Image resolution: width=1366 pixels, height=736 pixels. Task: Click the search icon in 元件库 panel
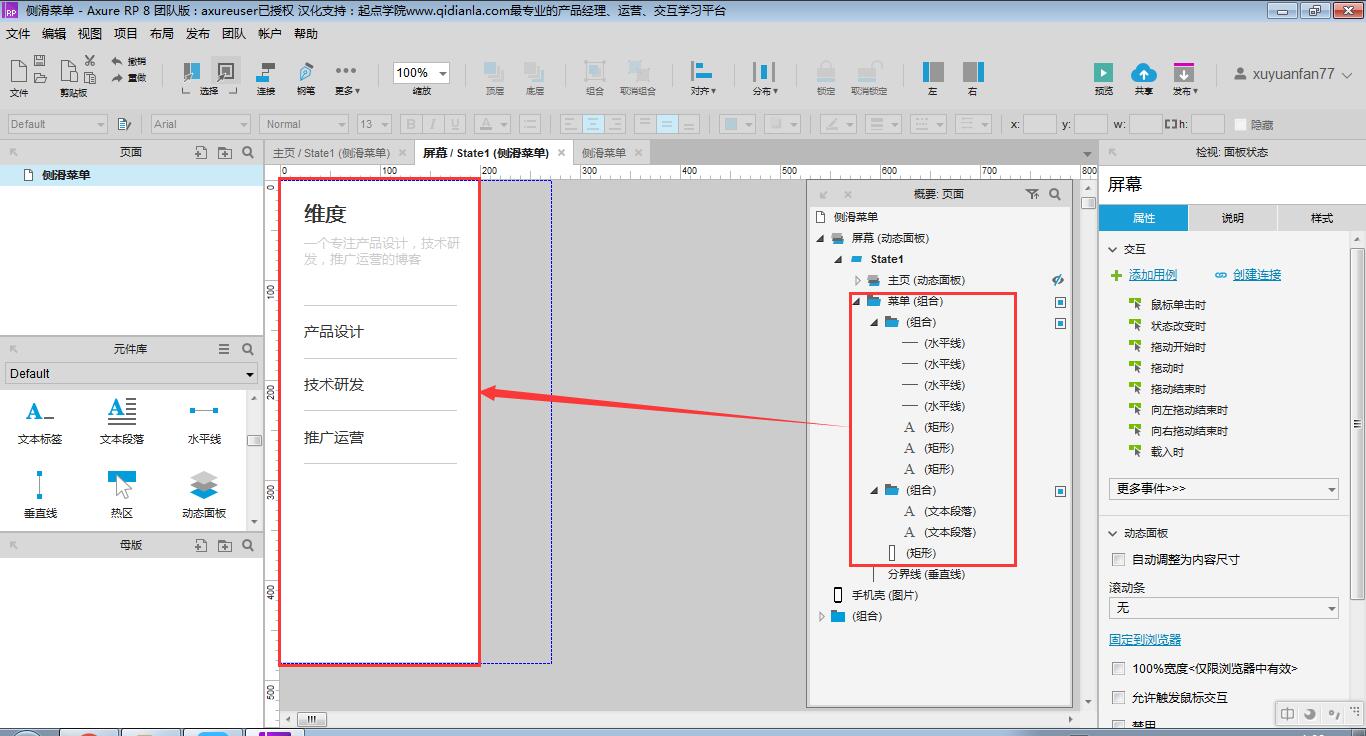[248, 349]
